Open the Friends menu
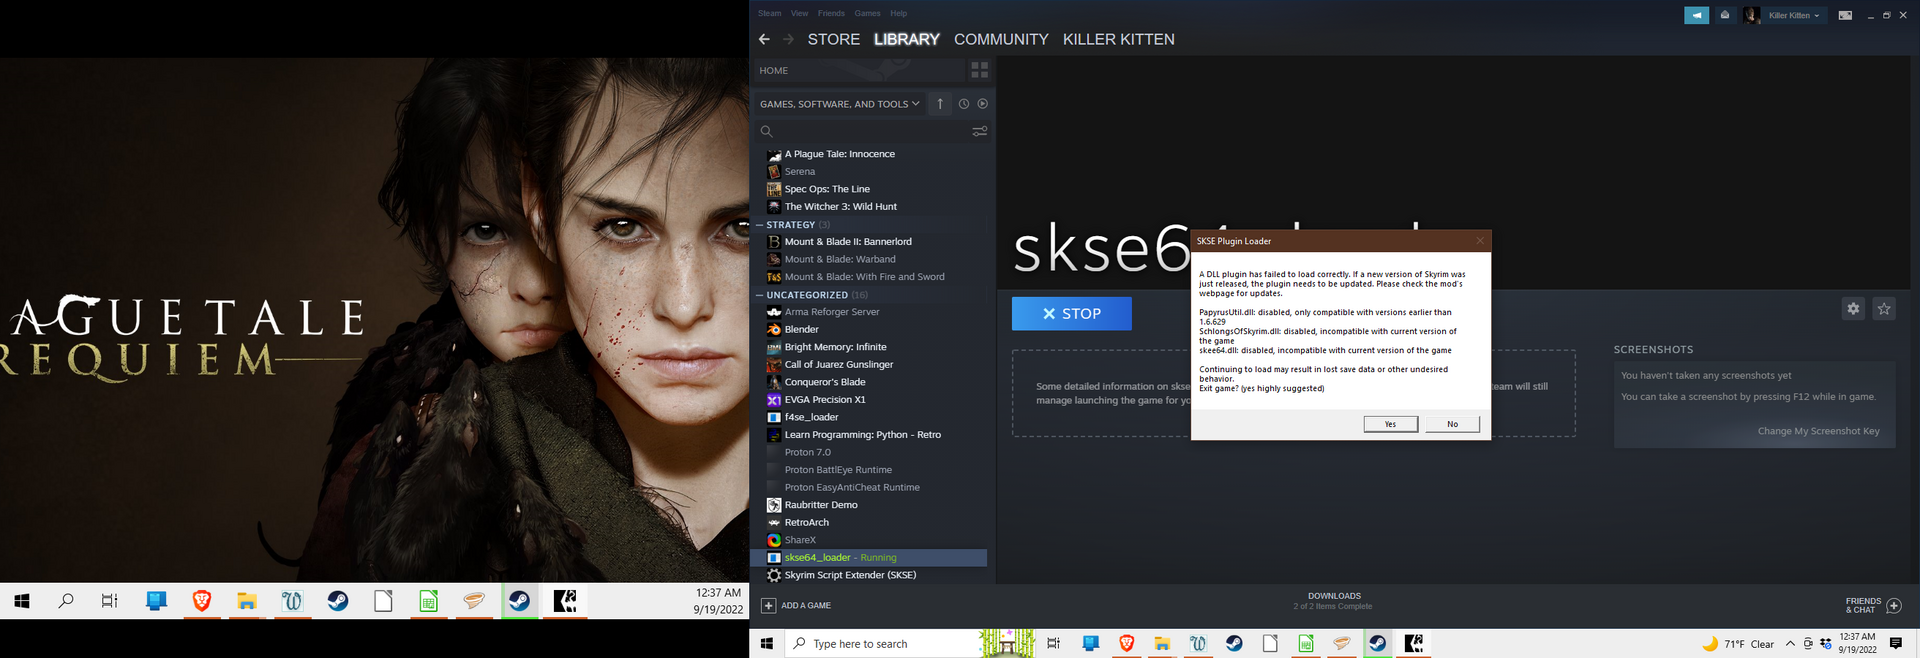The width and height of the screenshot is (1920, 658). (x=831, y=13)
